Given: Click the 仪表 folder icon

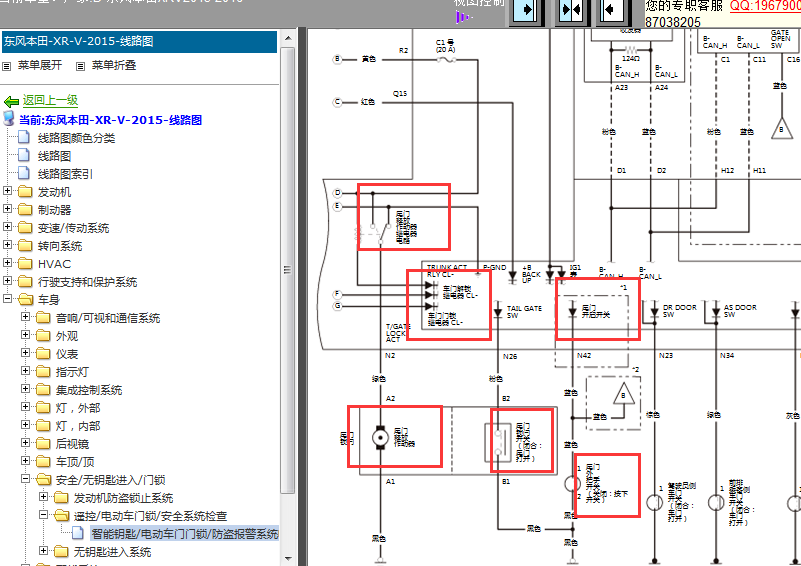Looking at the screenshot, I should pos(43,353).
